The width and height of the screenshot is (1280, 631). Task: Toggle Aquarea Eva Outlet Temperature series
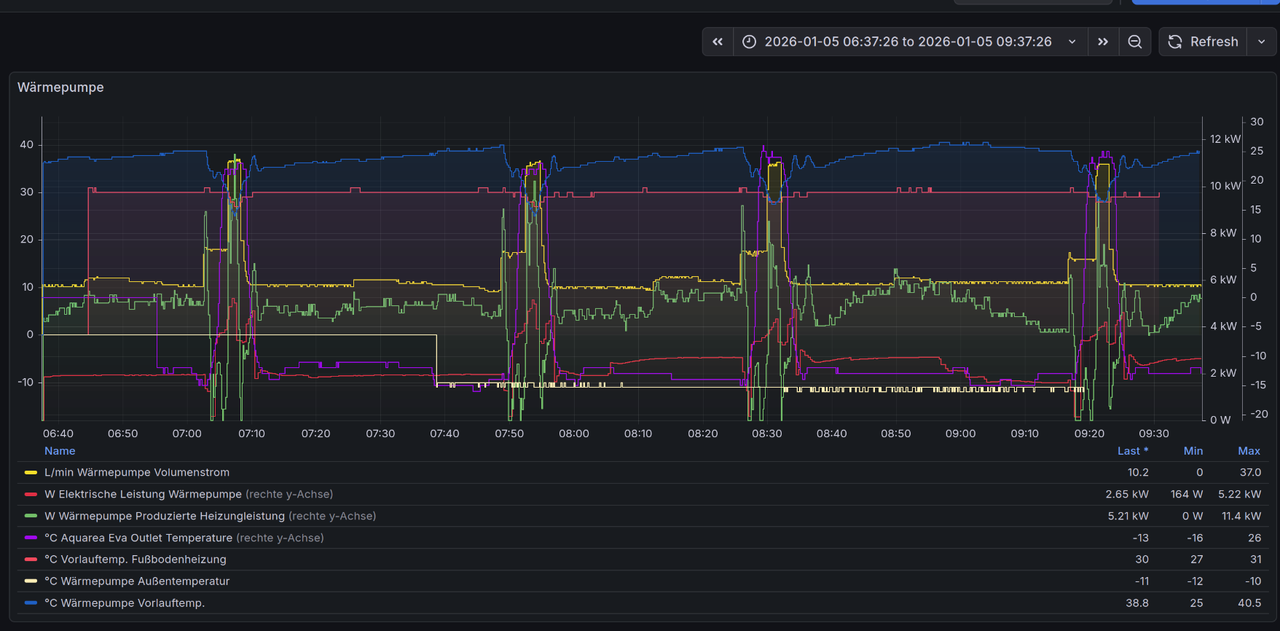[138, 538]
